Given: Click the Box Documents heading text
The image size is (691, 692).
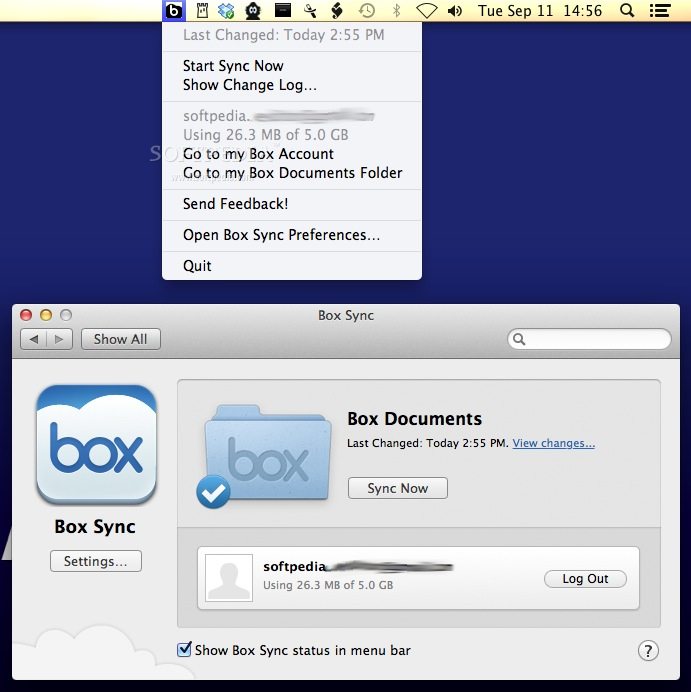Looking at the screenshot, I should (x=414, y=419).
